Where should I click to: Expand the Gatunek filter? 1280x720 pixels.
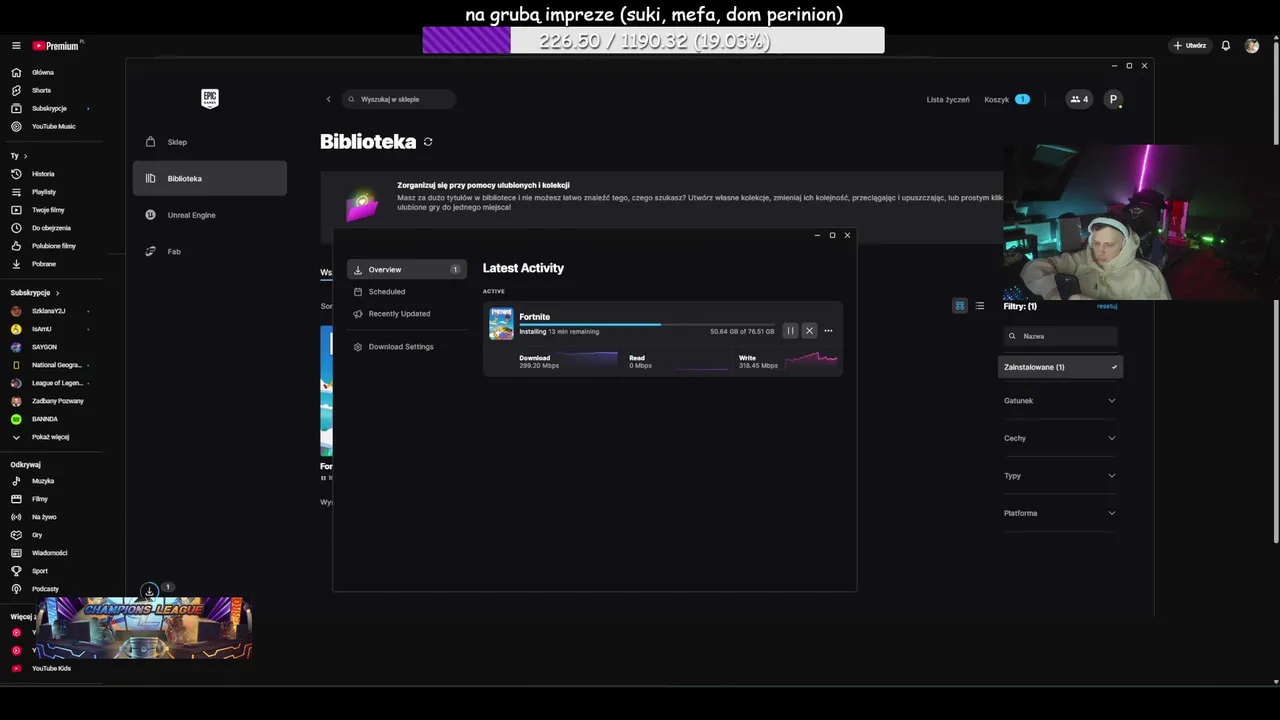tap(1060, 401)
